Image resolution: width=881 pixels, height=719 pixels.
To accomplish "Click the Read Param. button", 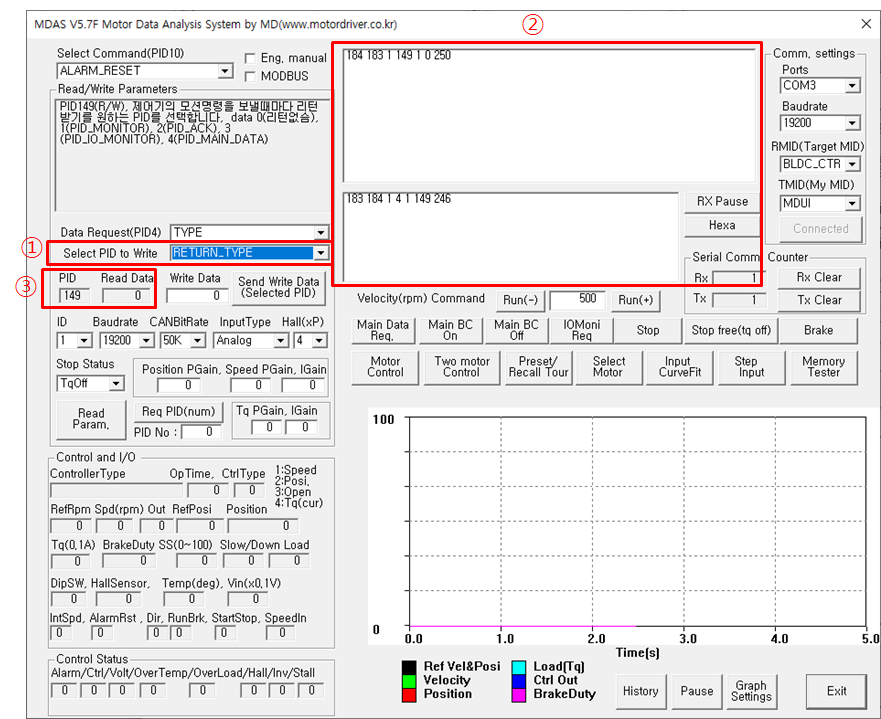I will 92,419.
